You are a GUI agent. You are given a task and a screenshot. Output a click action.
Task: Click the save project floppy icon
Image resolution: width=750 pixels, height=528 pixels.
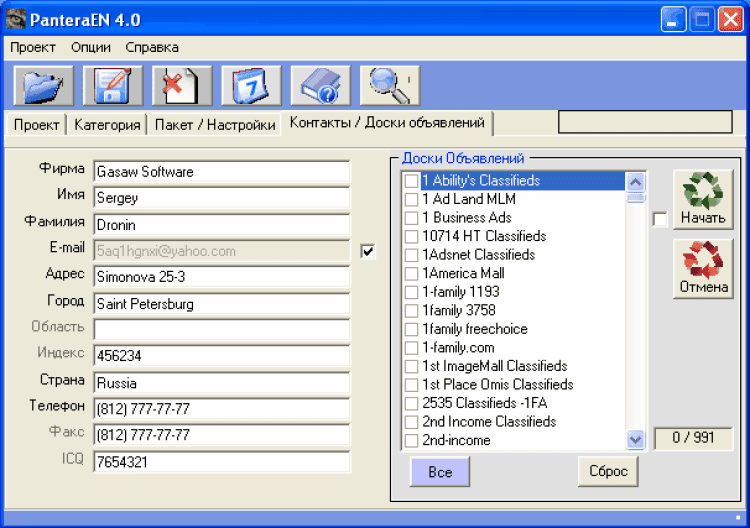click(113, 86)
